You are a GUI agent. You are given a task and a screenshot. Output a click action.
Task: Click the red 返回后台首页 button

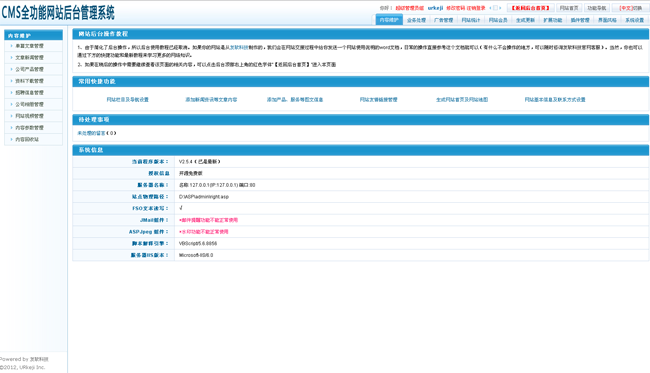[x=531, y=8]
